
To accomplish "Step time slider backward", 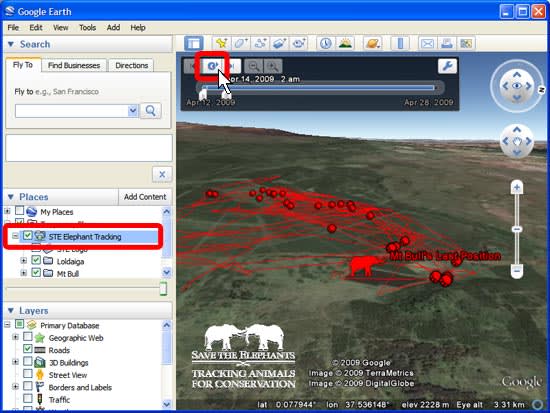I will click(x=193, y=66).
